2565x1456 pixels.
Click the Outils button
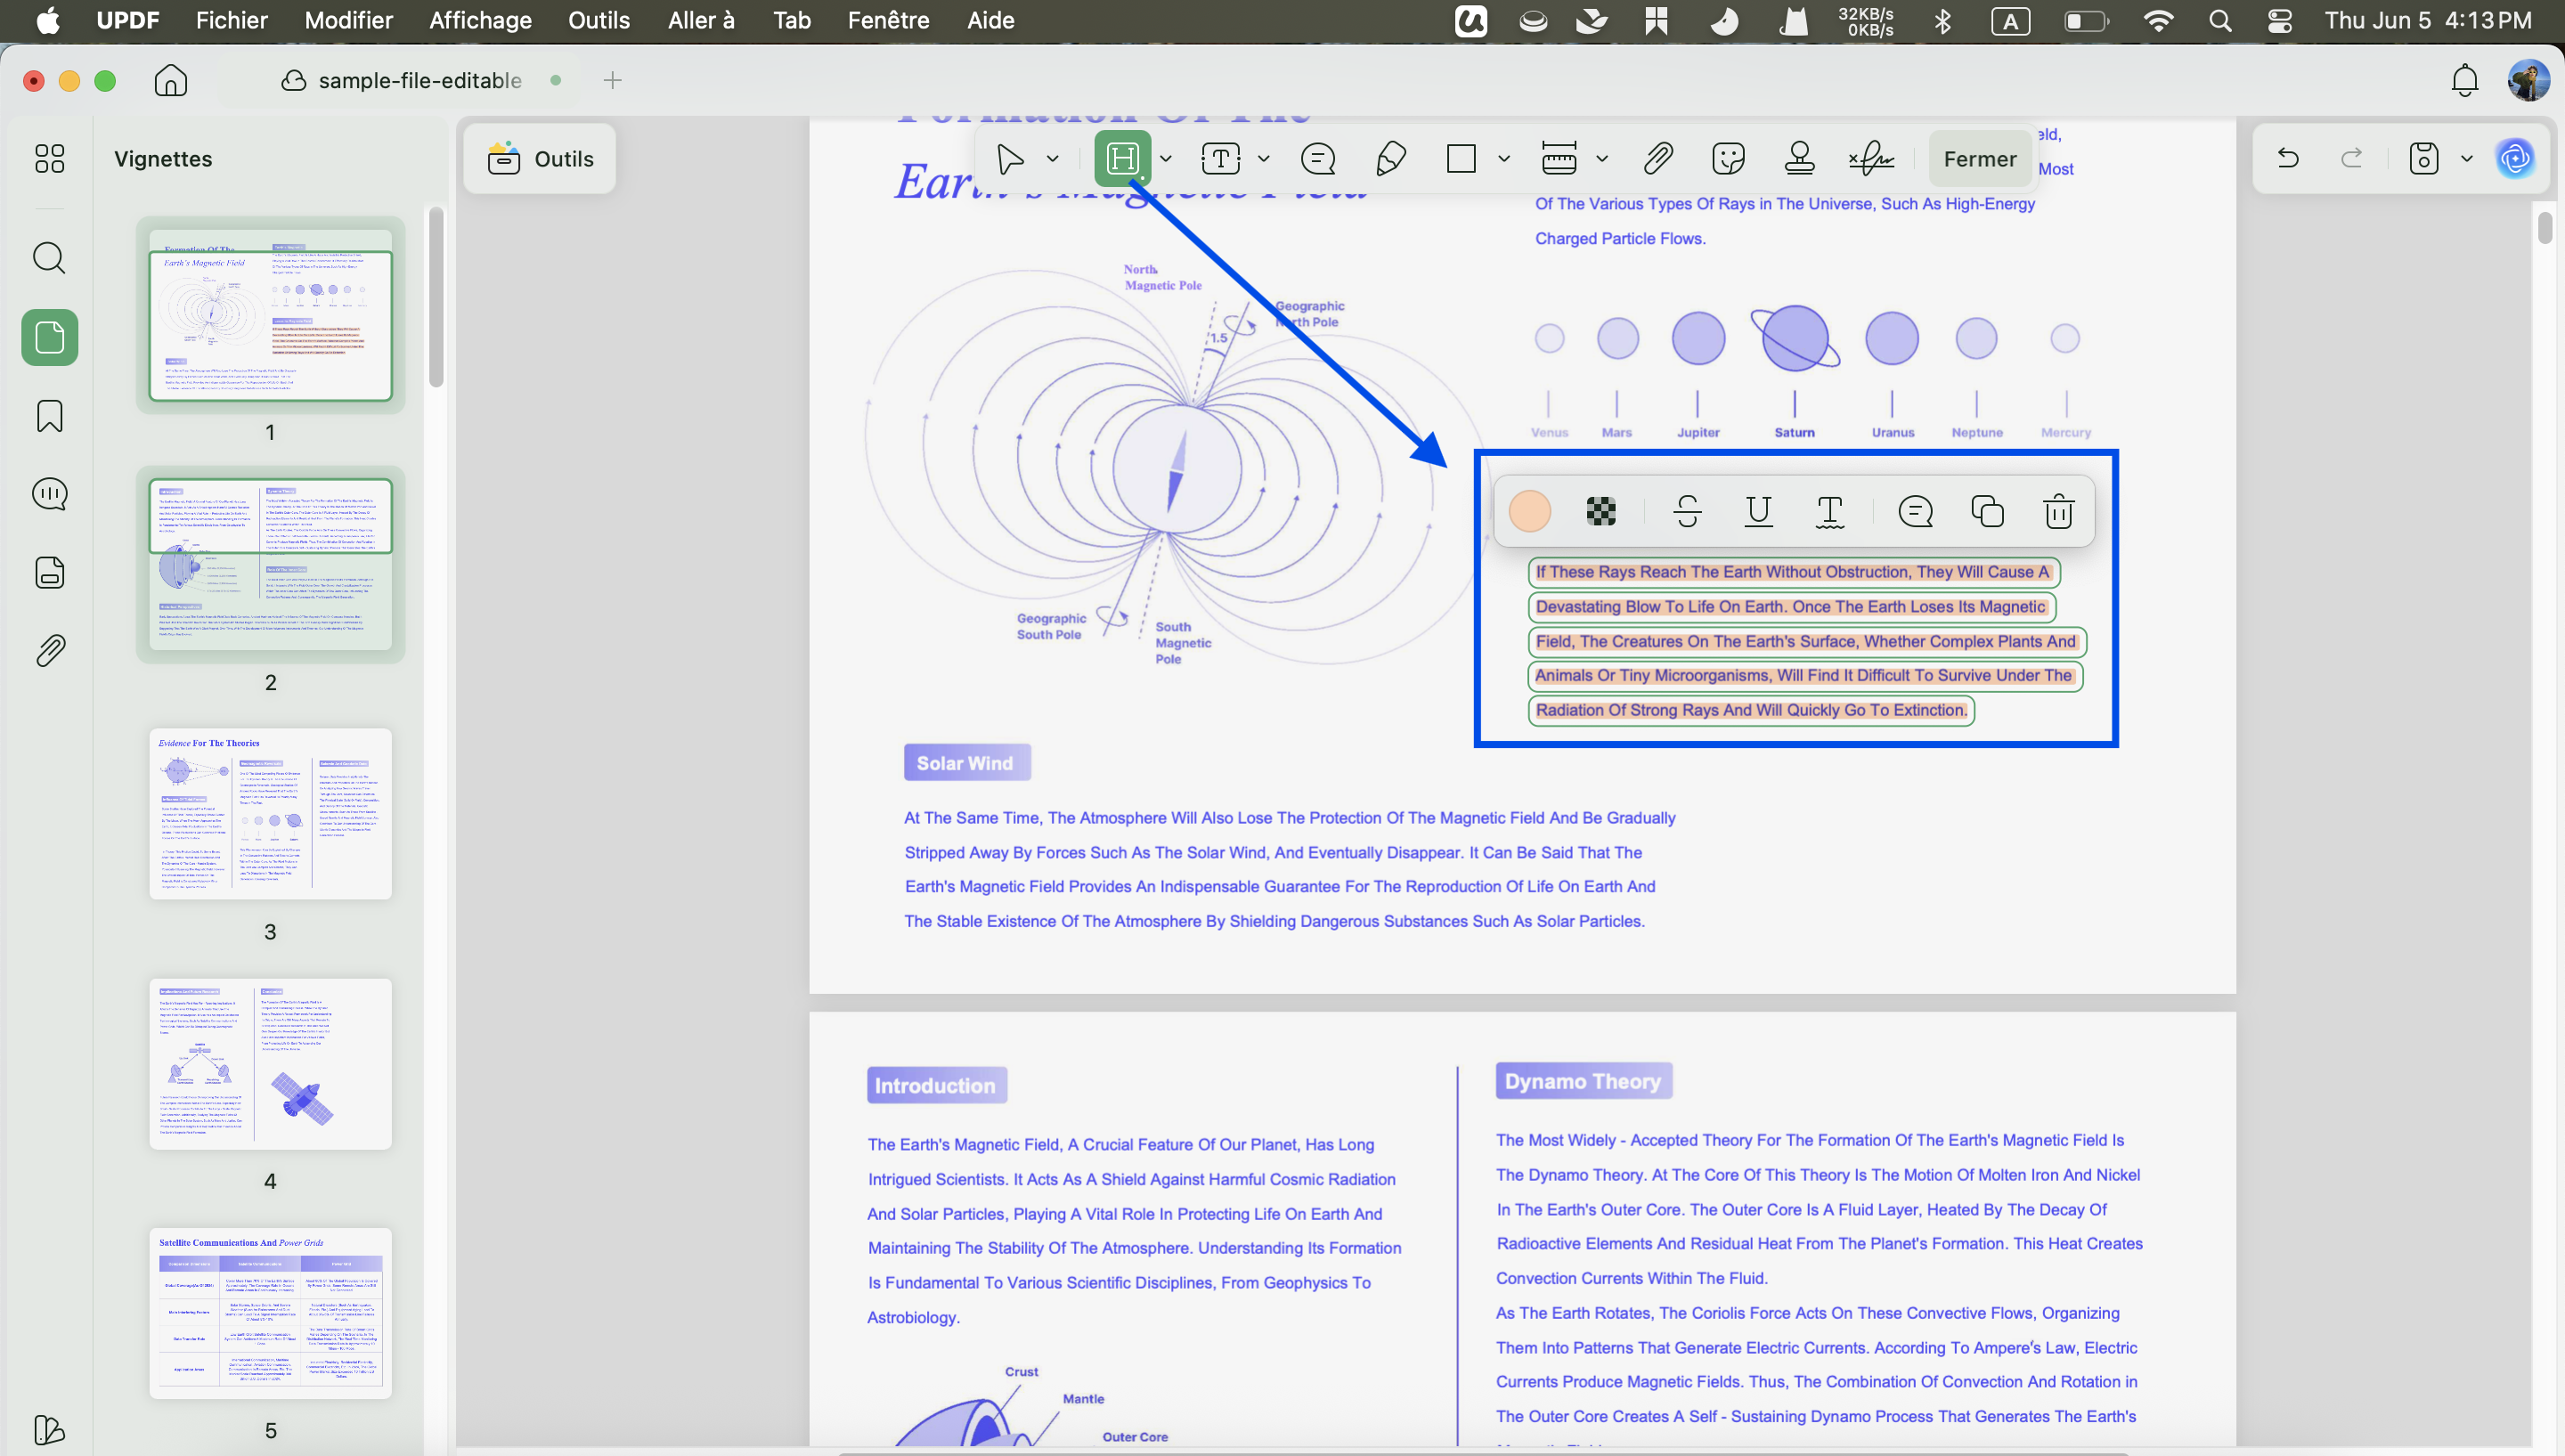click(x=540, y=158)
